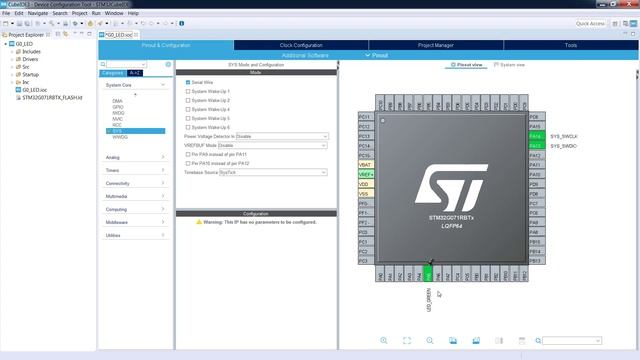Expand the Multimedia category
The height and width of the screenshot is (360, 640).
pos(135,196)
